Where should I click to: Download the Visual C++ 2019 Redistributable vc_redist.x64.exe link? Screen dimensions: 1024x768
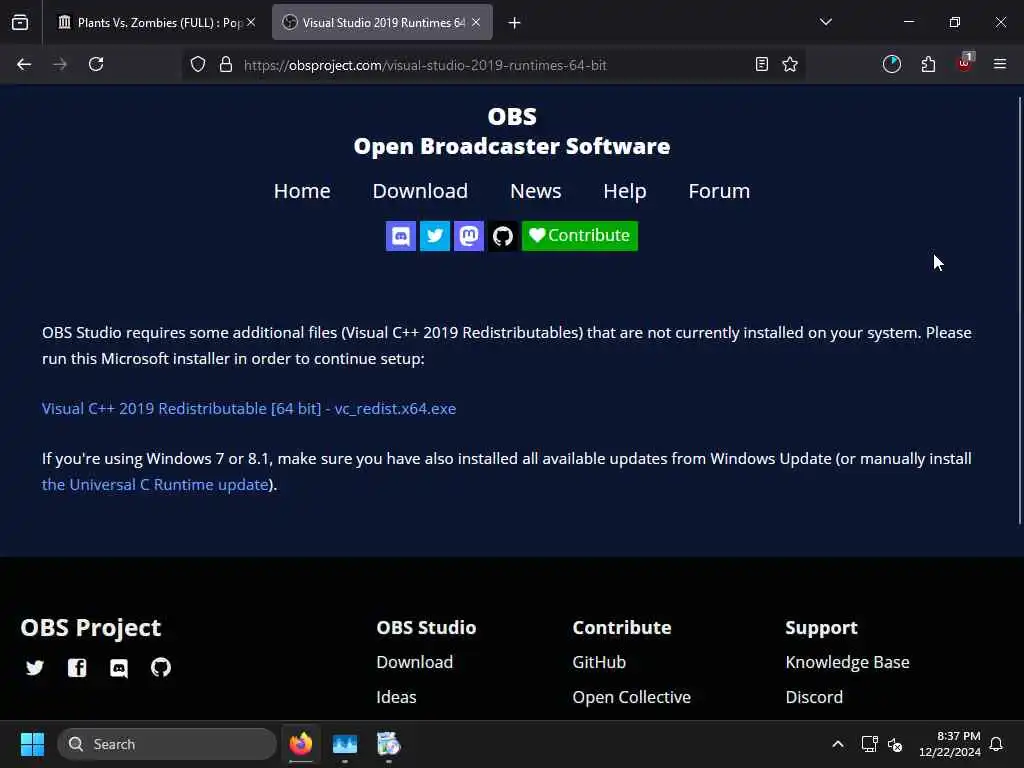249,409
